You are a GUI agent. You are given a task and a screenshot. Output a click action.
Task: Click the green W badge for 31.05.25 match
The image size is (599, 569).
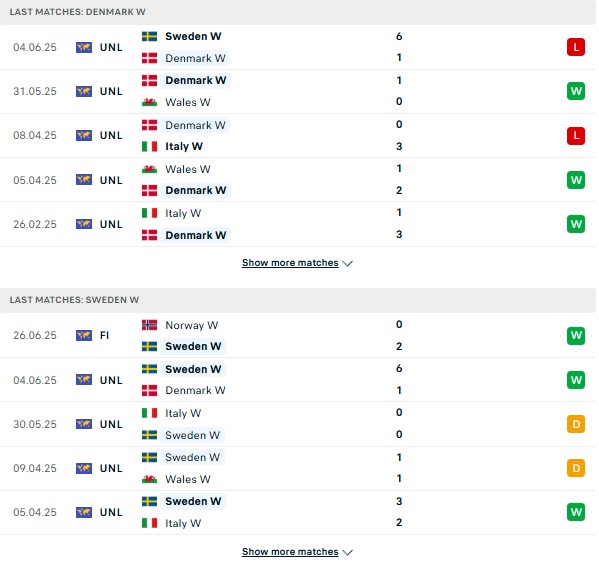[576, 91]
